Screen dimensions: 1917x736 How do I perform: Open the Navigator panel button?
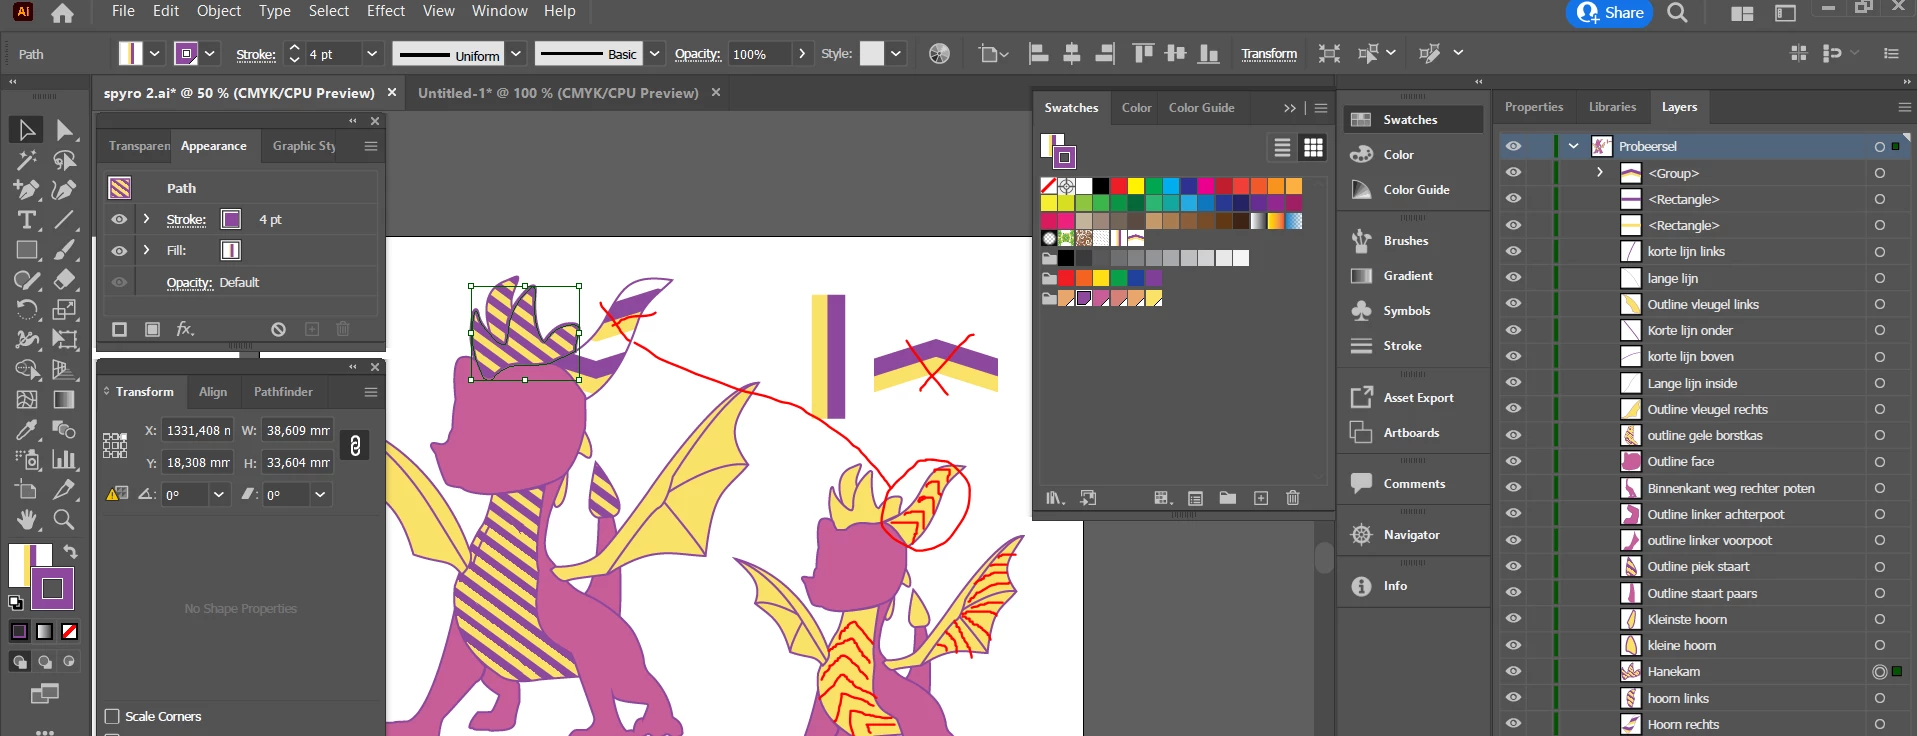(x=1413, y=535)
